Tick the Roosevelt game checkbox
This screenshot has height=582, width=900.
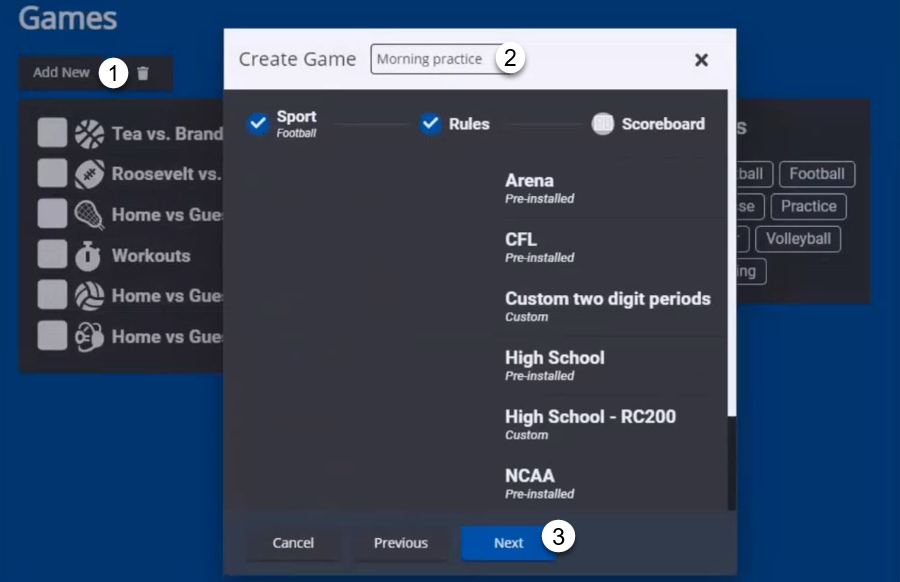(x=52, y=174)
